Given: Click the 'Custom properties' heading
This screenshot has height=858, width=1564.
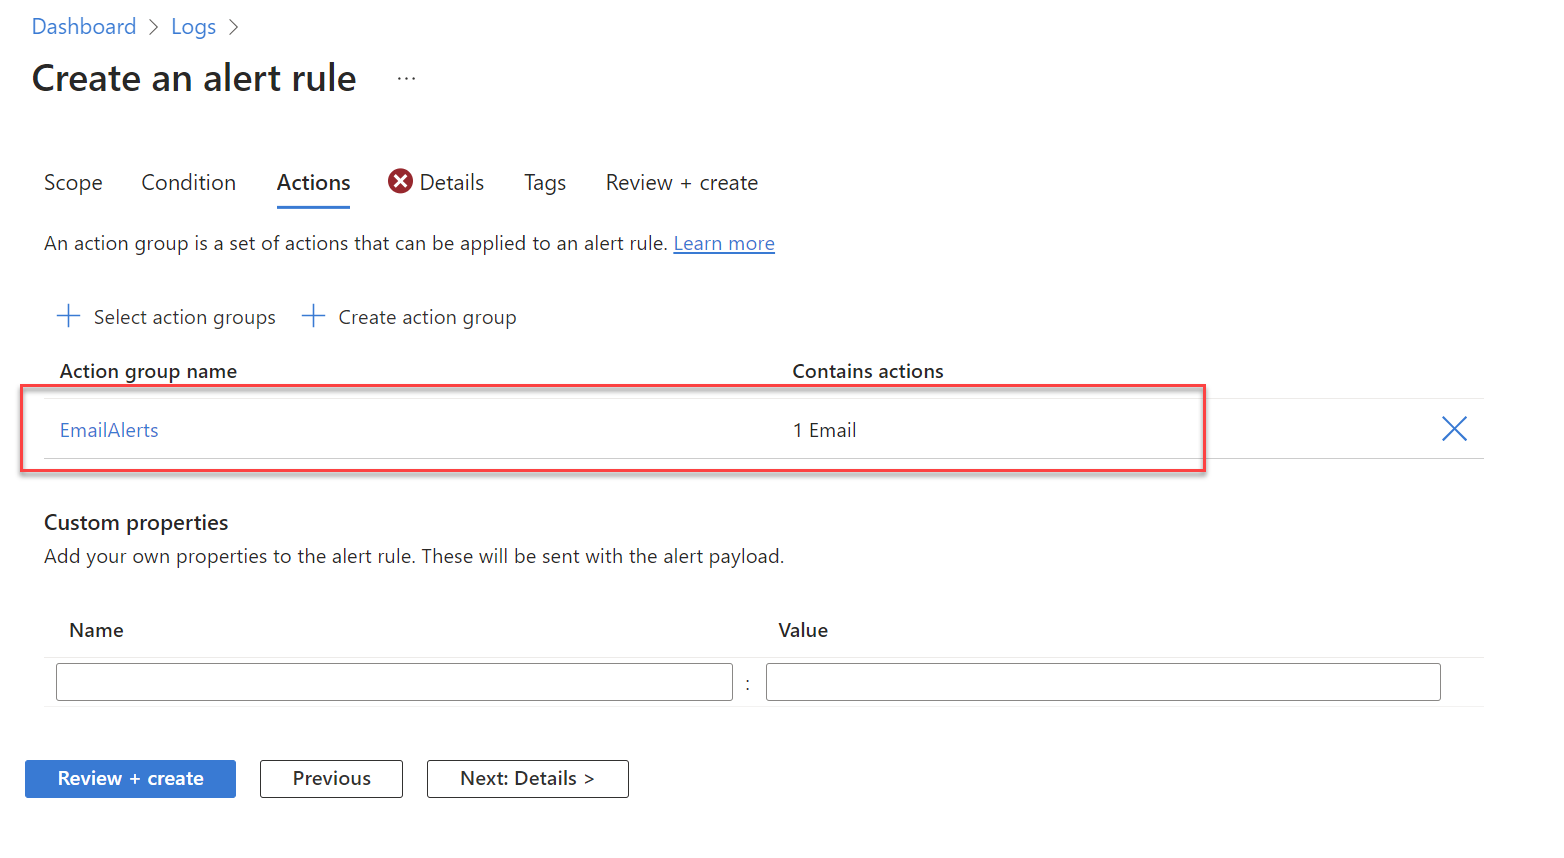Looking at the screenshot, I should click(136, 522).
